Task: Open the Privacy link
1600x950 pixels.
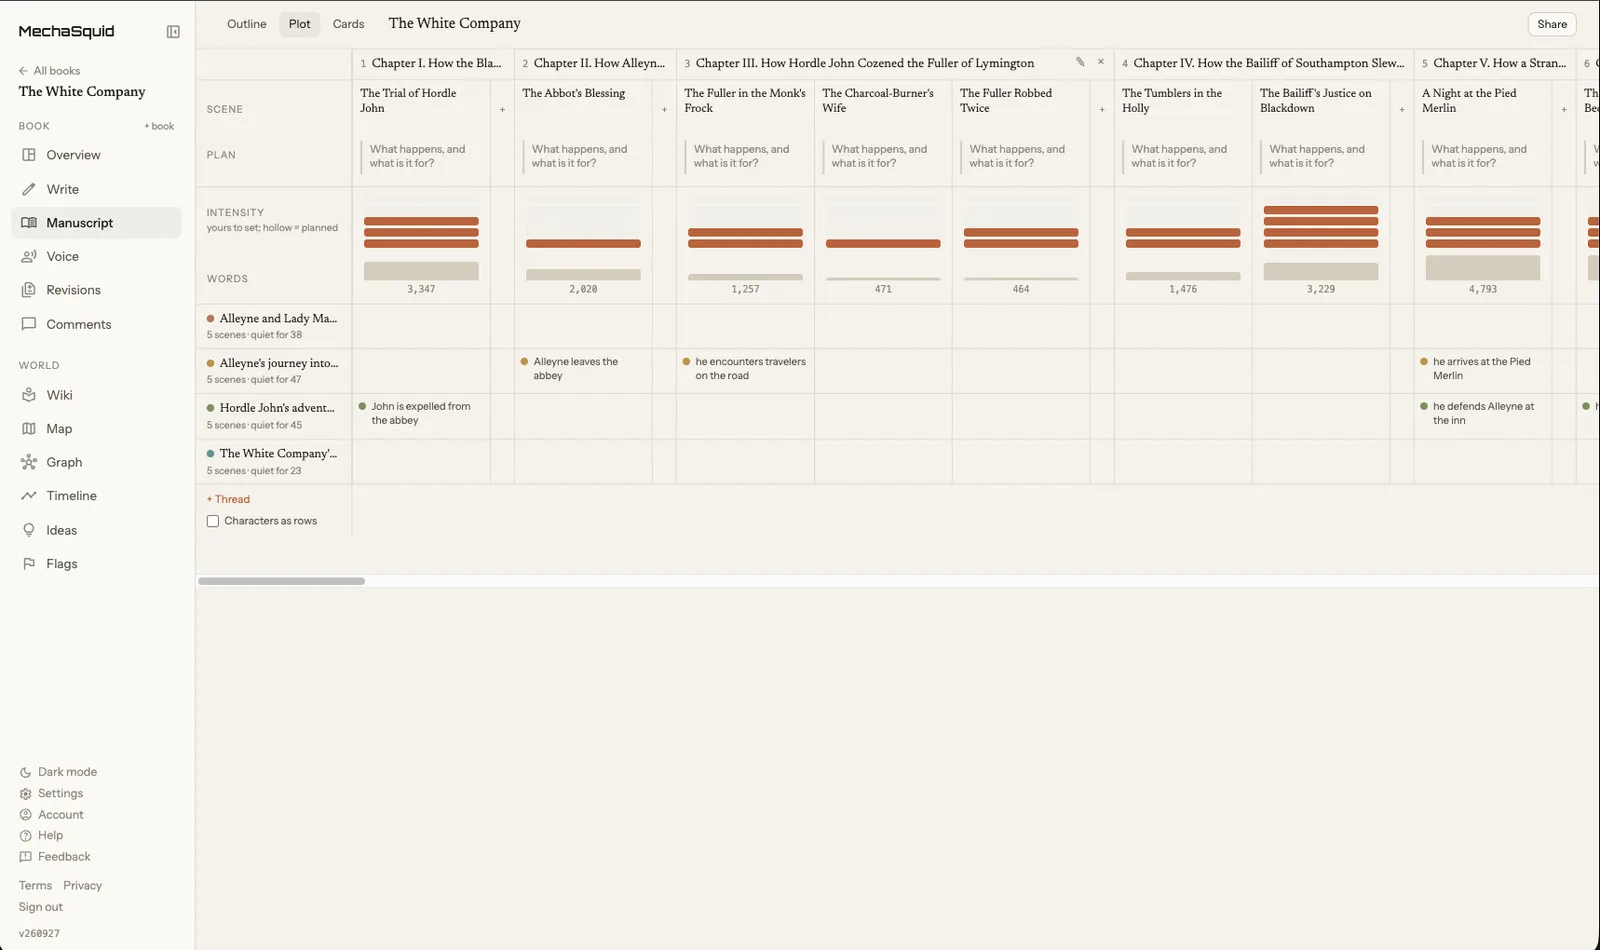Action: click(x=82, y=886)
